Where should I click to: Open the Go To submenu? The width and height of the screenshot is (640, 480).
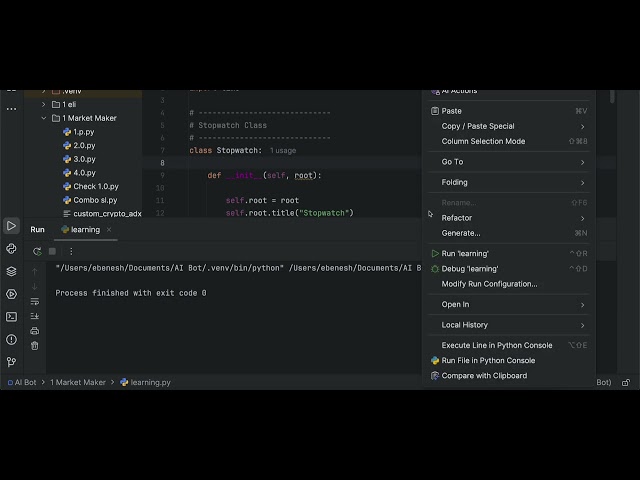tap(509, 162)
